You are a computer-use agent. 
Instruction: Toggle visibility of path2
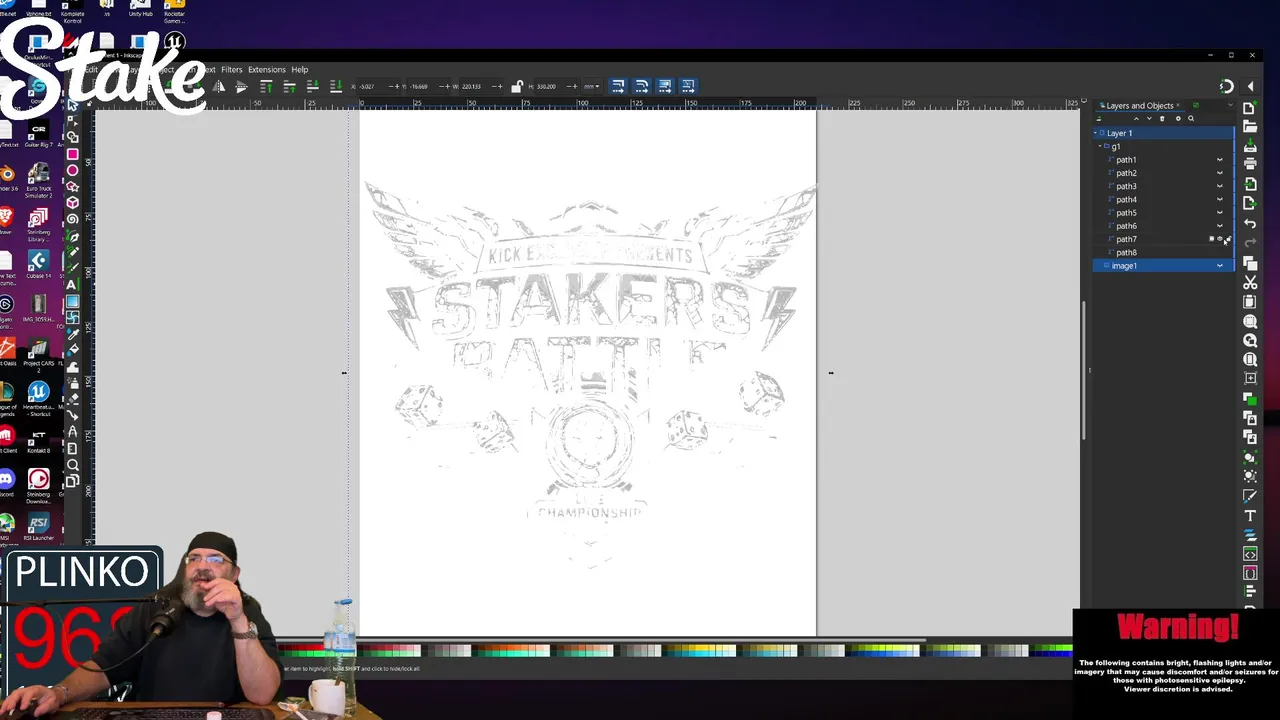[x=1220, y=173]
